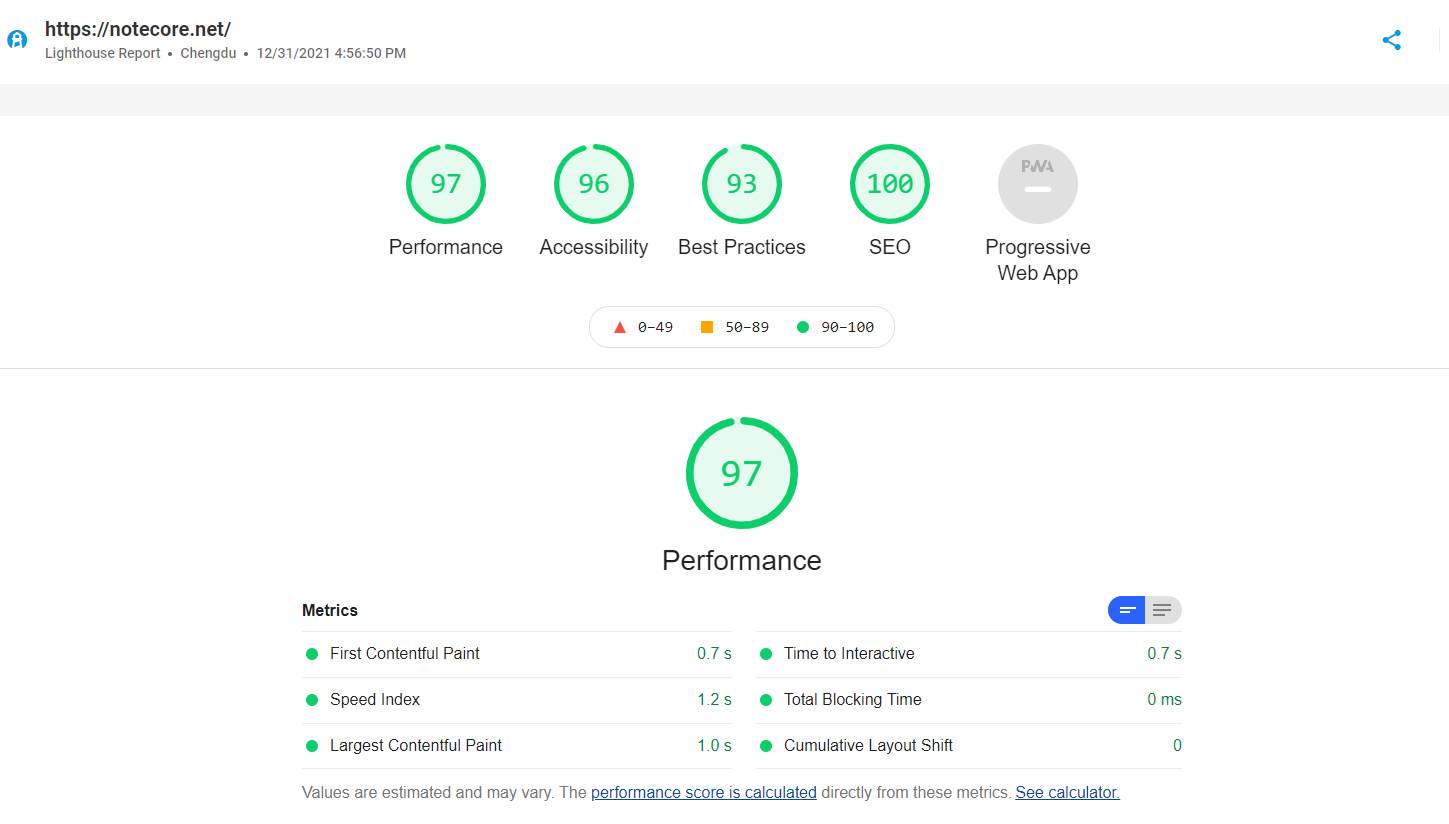Expand the Speed Index metric row

(x=375, y=700)
